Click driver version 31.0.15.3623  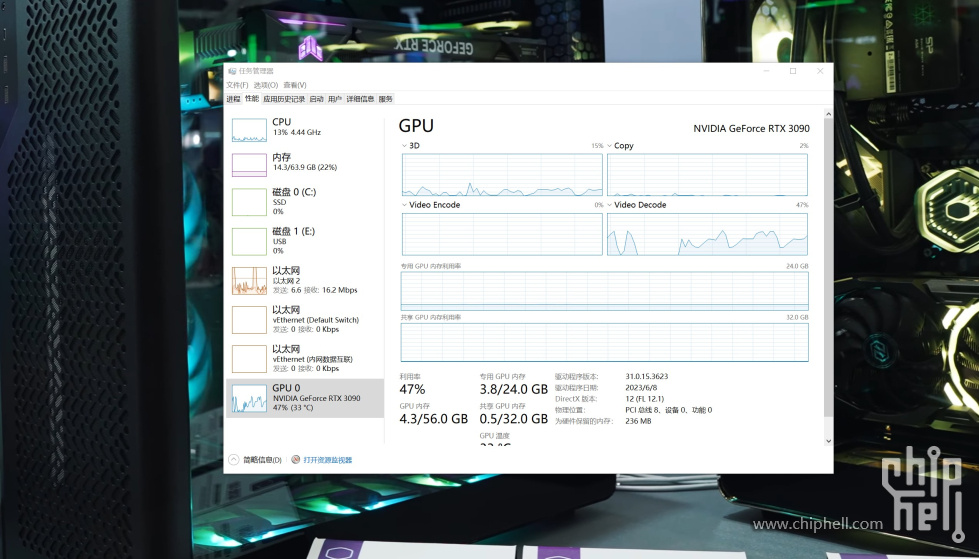[647, 377]
